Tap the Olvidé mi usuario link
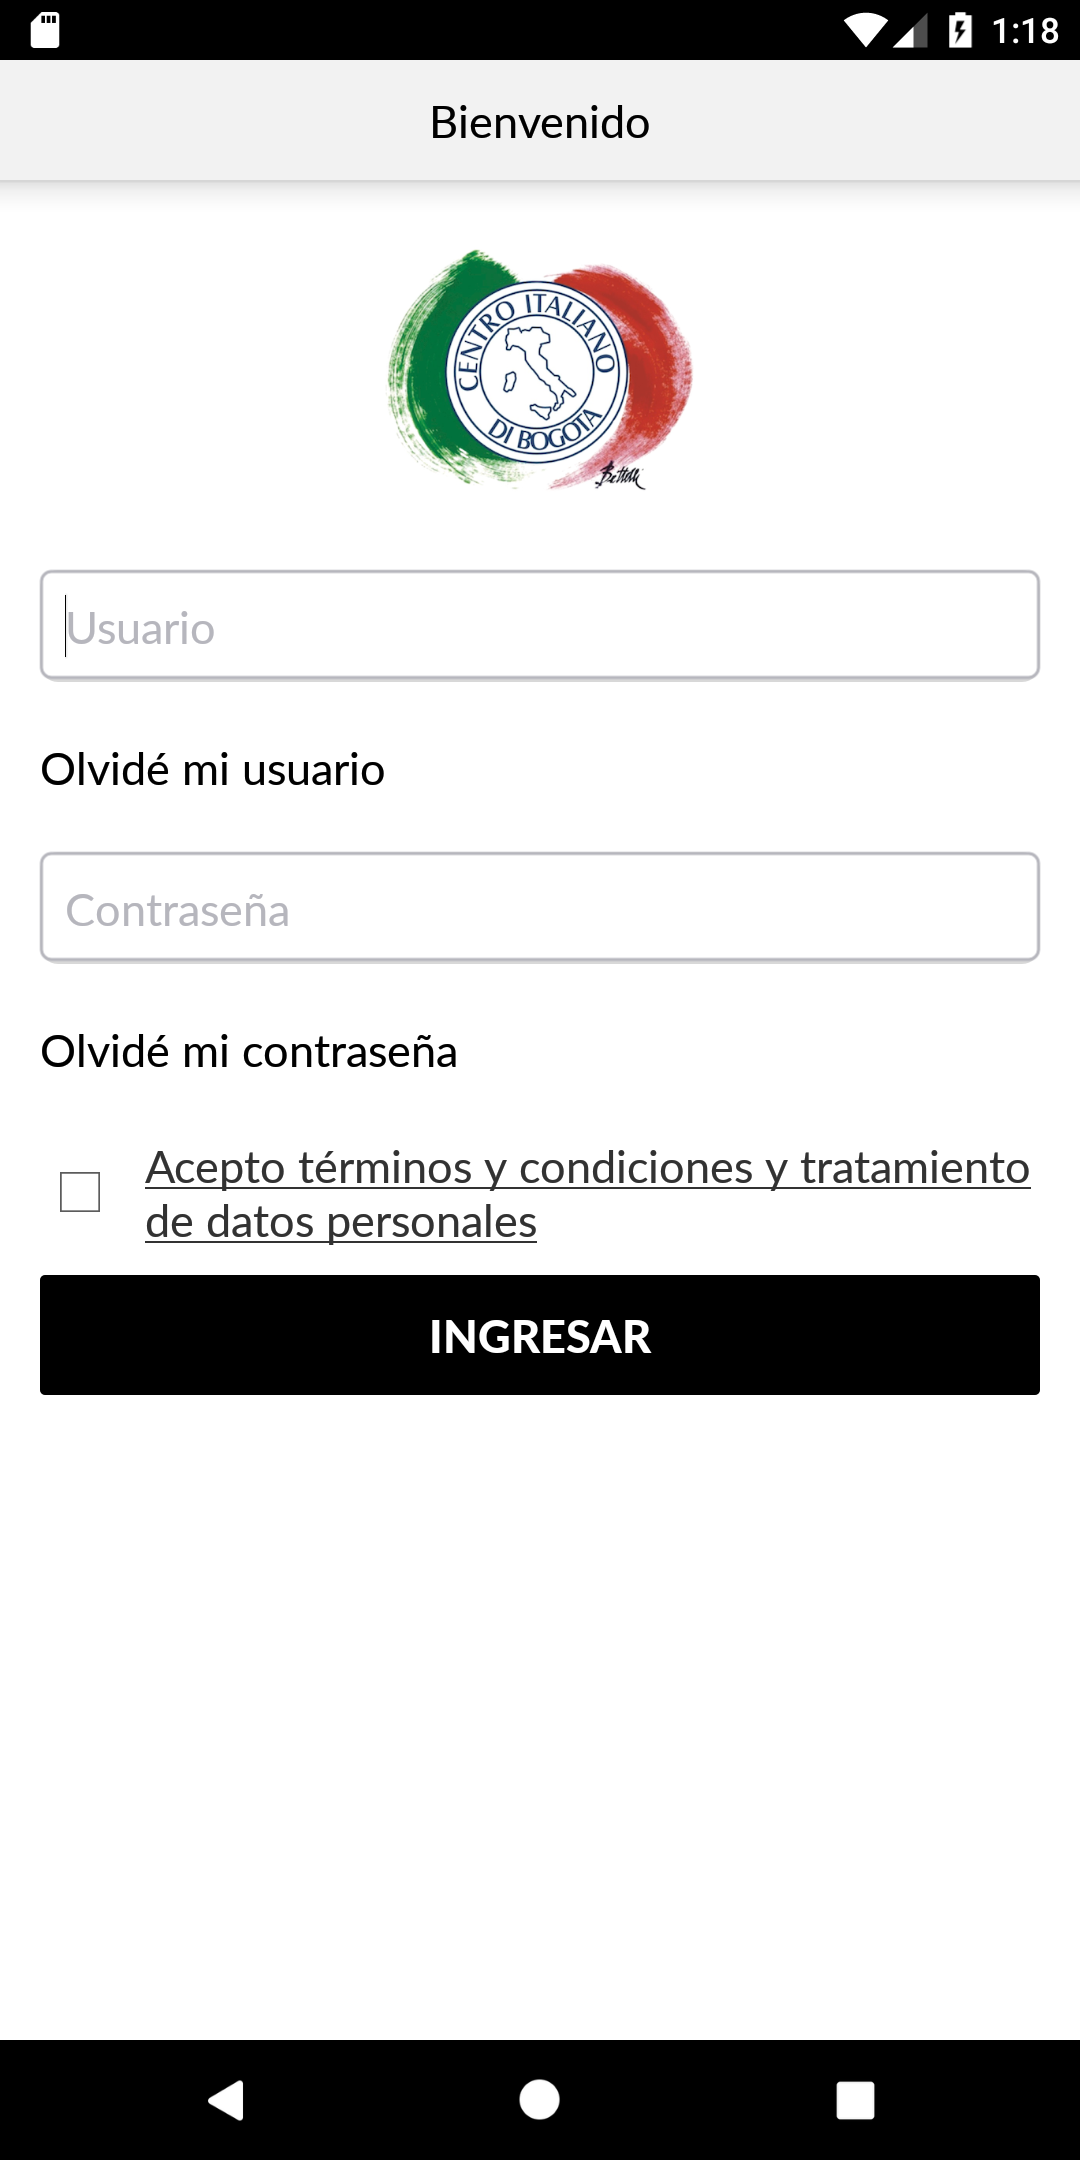 pyautogui.click(x=212, y=770)
